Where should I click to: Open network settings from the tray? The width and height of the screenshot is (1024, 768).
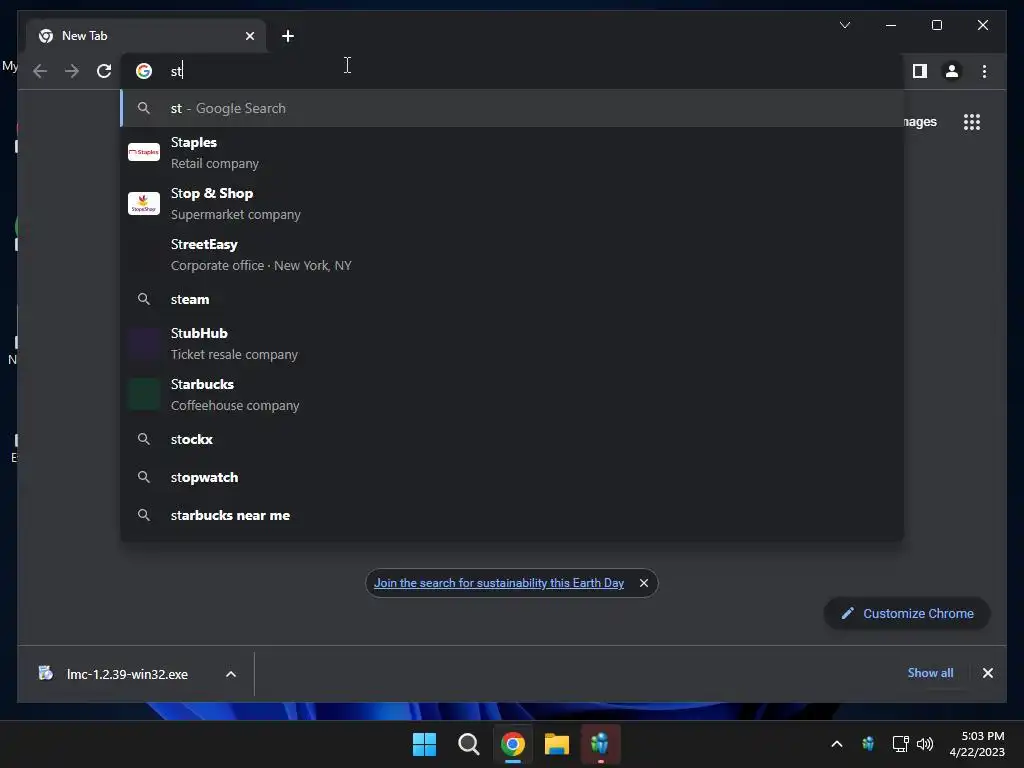pos(901,744)
